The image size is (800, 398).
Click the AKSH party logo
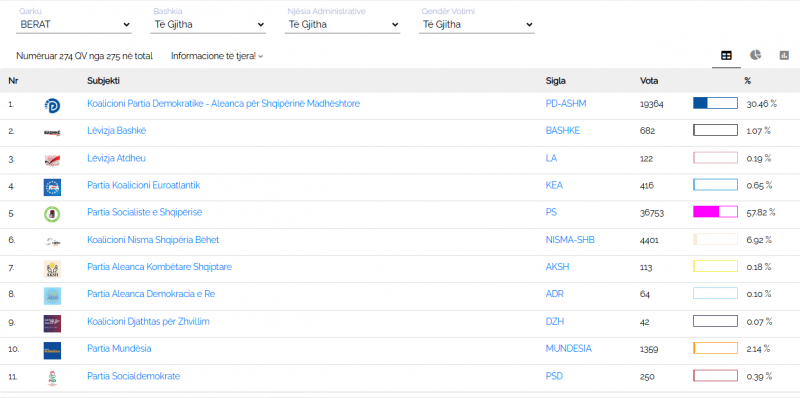(x=52, y=269)
